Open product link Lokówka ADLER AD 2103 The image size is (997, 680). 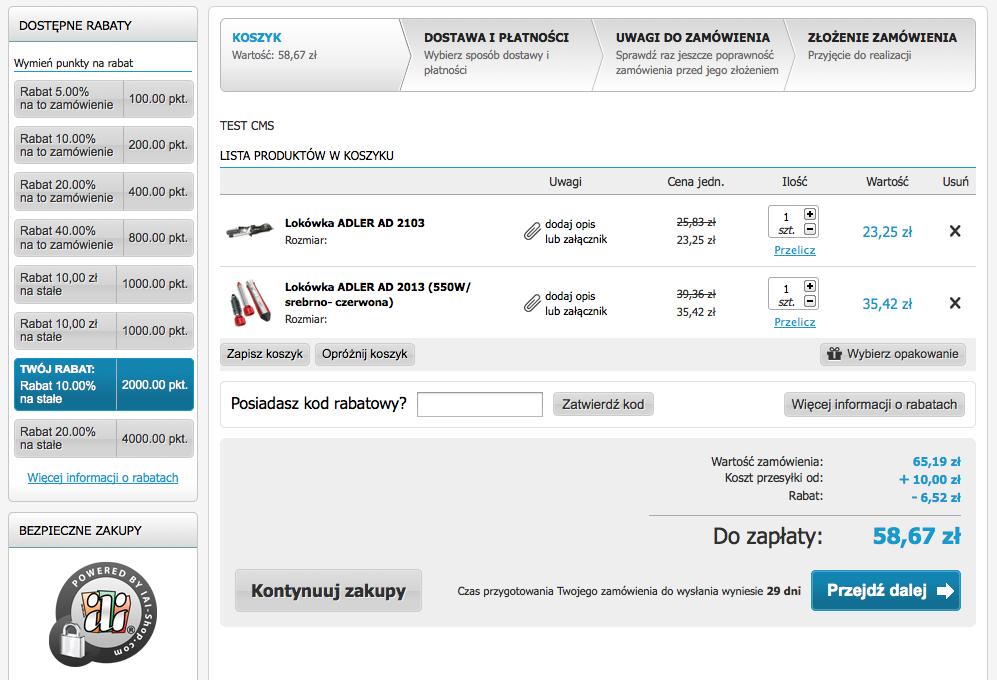pos(355,223)
